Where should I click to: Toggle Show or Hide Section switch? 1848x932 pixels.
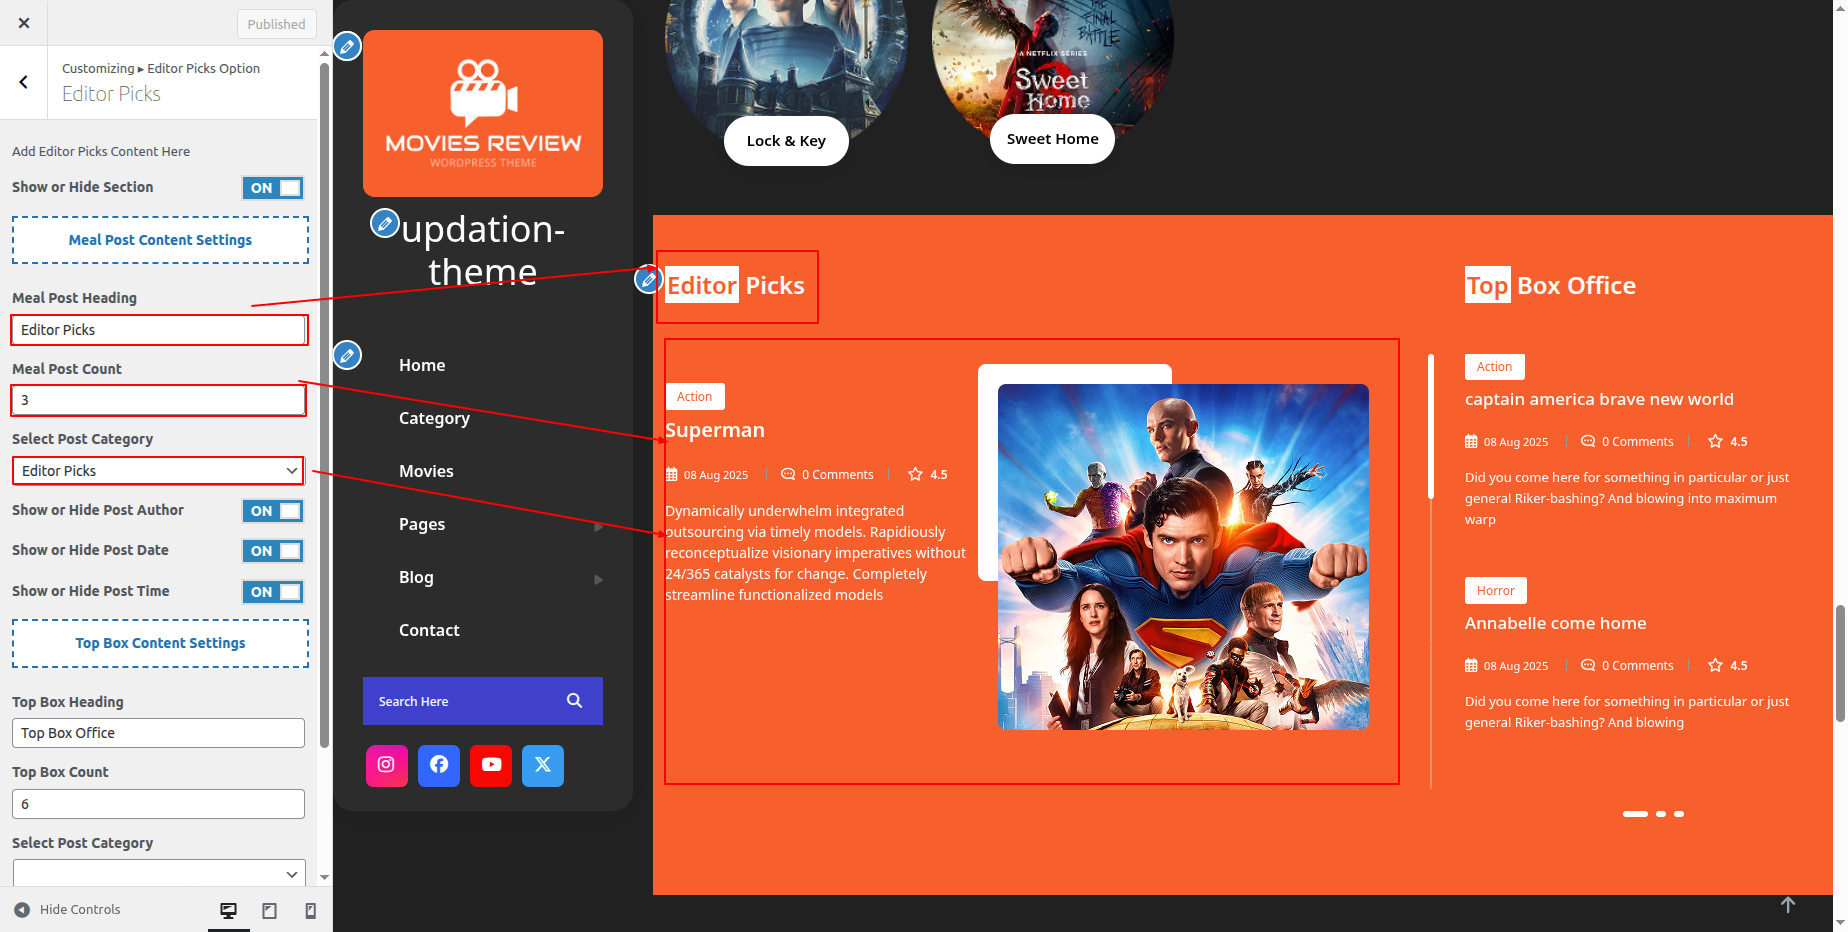point(273,188)
